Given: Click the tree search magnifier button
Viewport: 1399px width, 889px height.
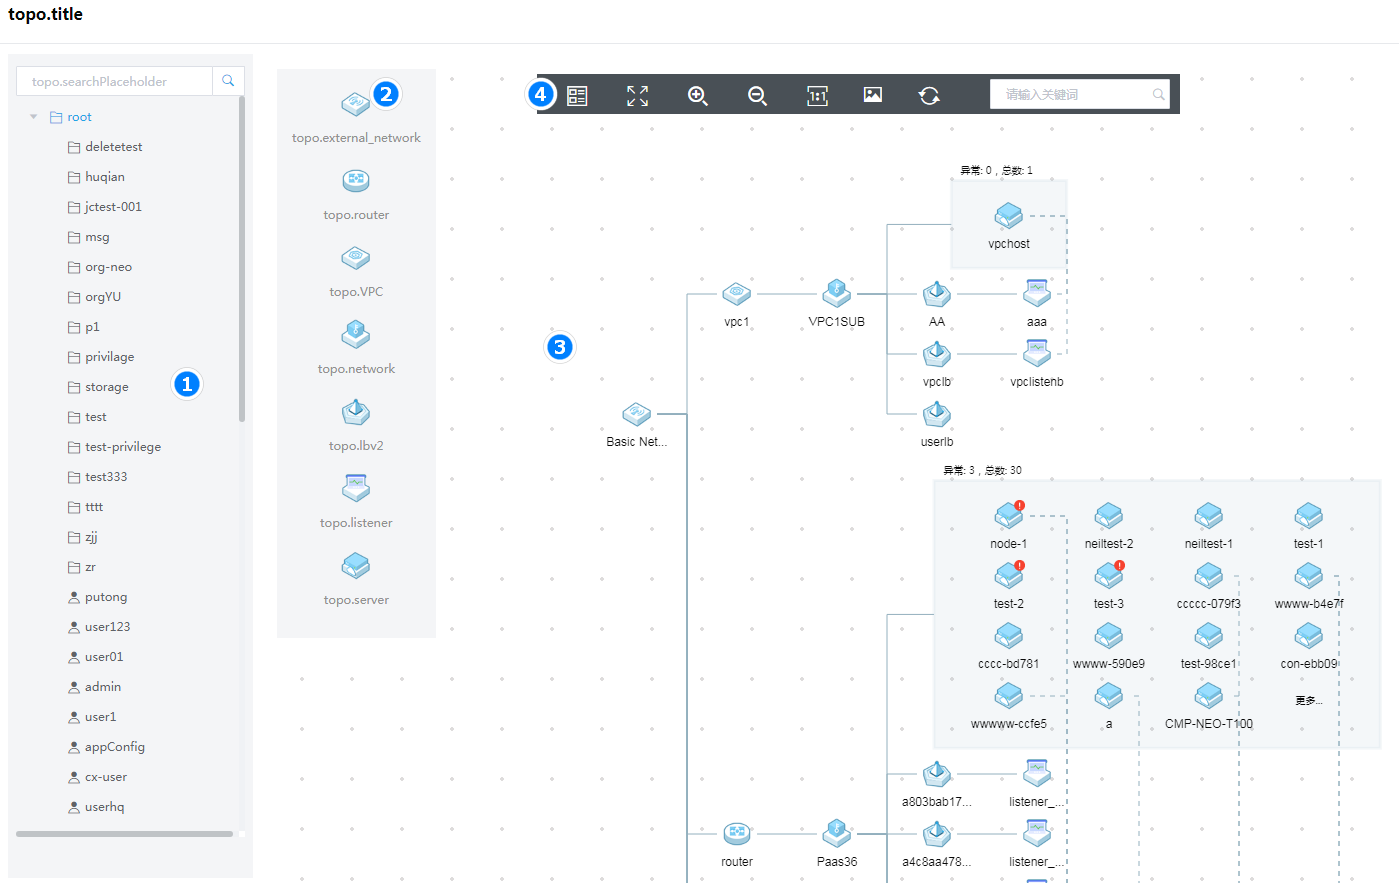Looking at the screenshot, I should (228, 81).
